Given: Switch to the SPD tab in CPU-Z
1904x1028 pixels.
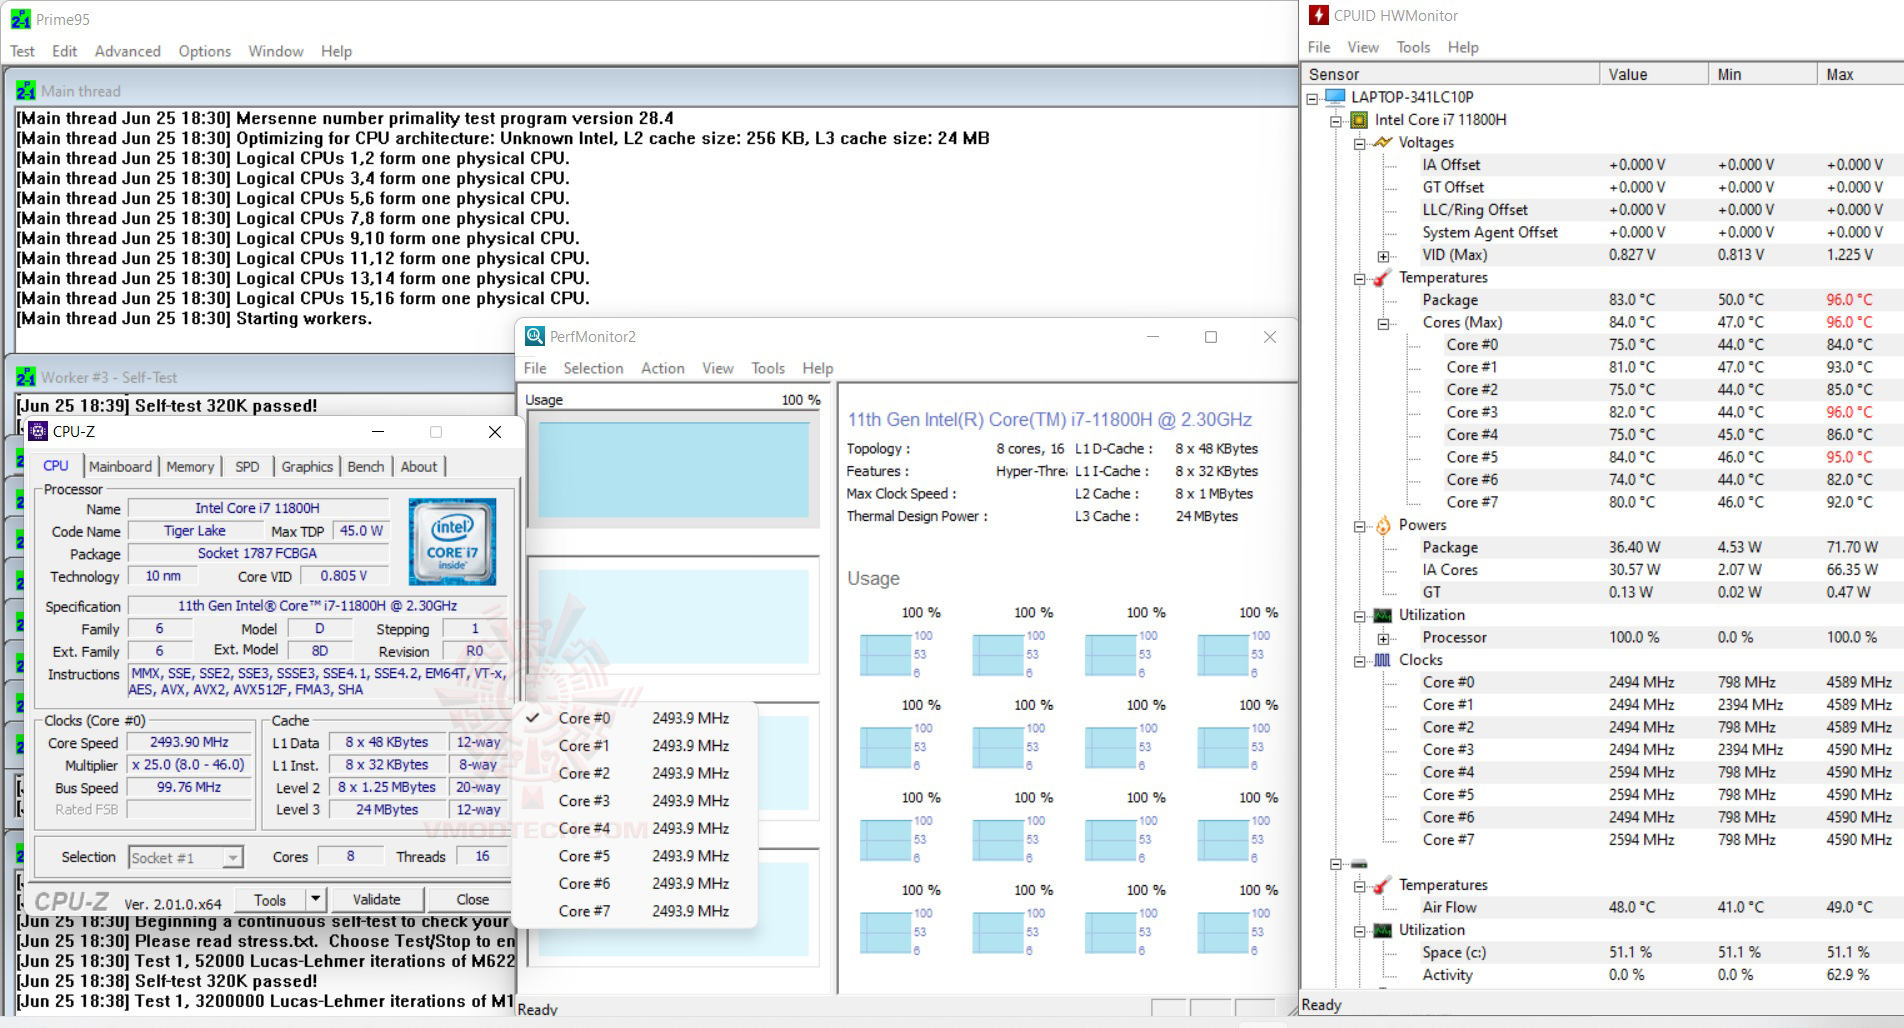Looking at the screenshot, I should click(x=247, y=467).
